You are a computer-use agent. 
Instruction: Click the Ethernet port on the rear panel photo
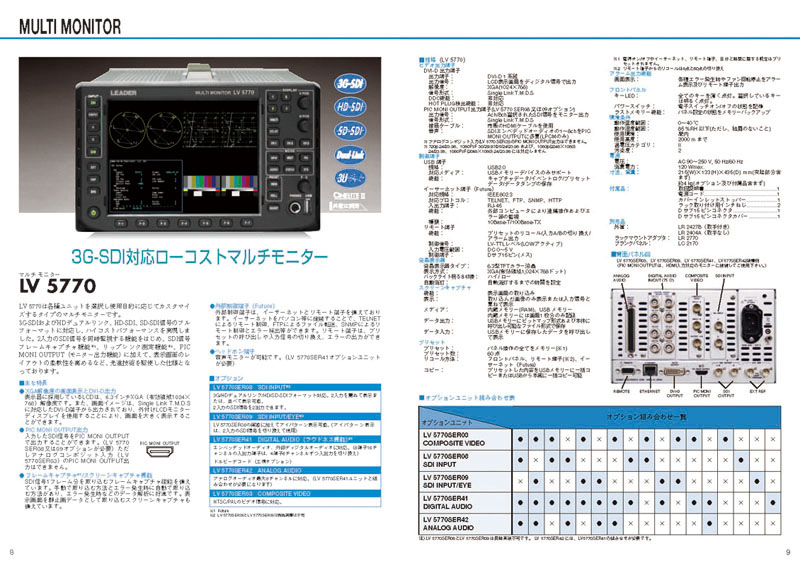point(651,370)
